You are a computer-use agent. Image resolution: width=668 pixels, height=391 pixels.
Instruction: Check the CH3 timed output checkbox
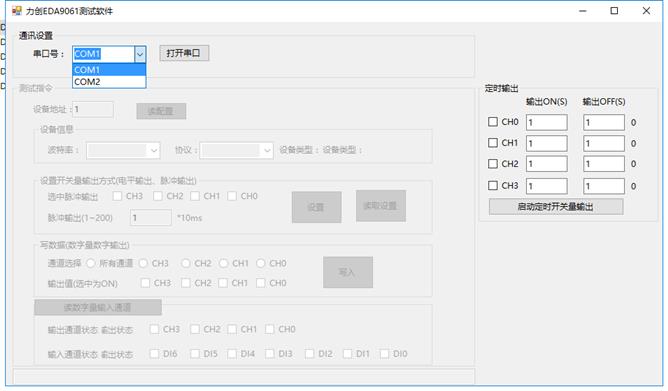(x=492, y=185)
